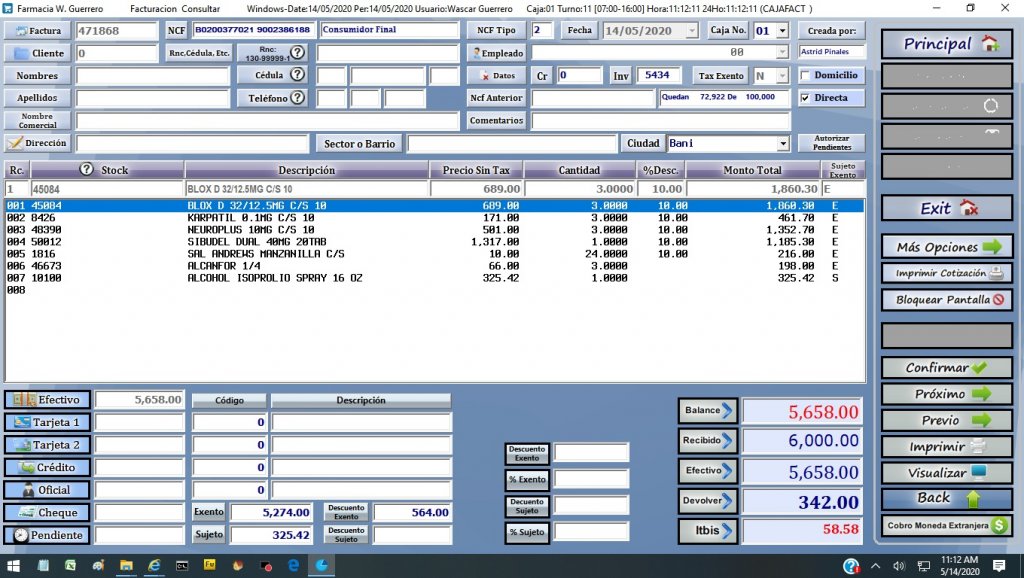This screenshot has height=578, width=1024.
Task: Uncheck the Directa checkbox
Action: point(806,98)
